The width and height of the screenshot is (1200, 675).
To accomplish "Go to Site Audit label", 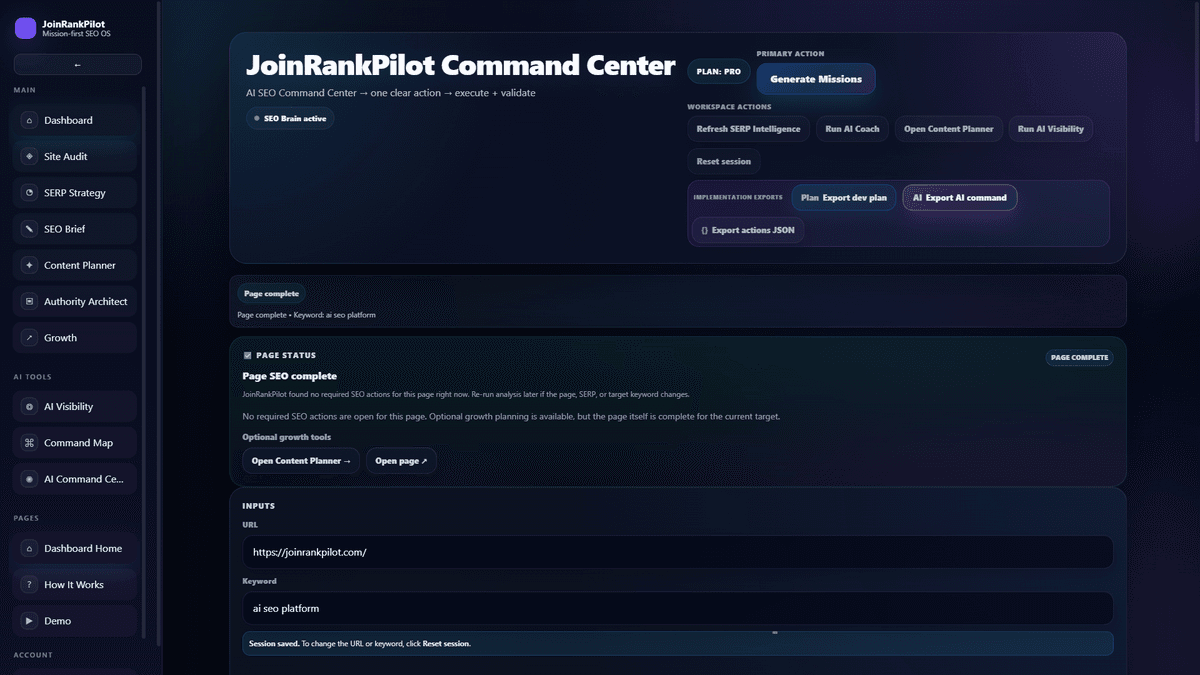I will 66,157.
